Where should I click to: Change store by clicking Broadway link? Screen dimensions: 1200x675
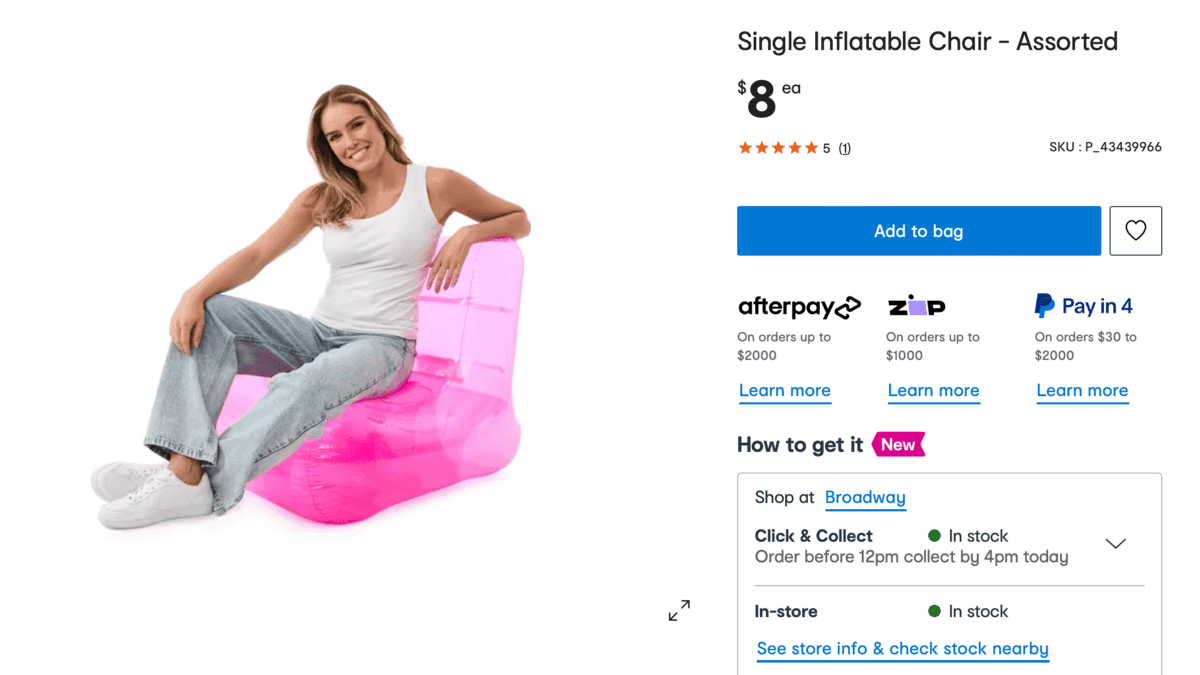click(x=865, y=497)
